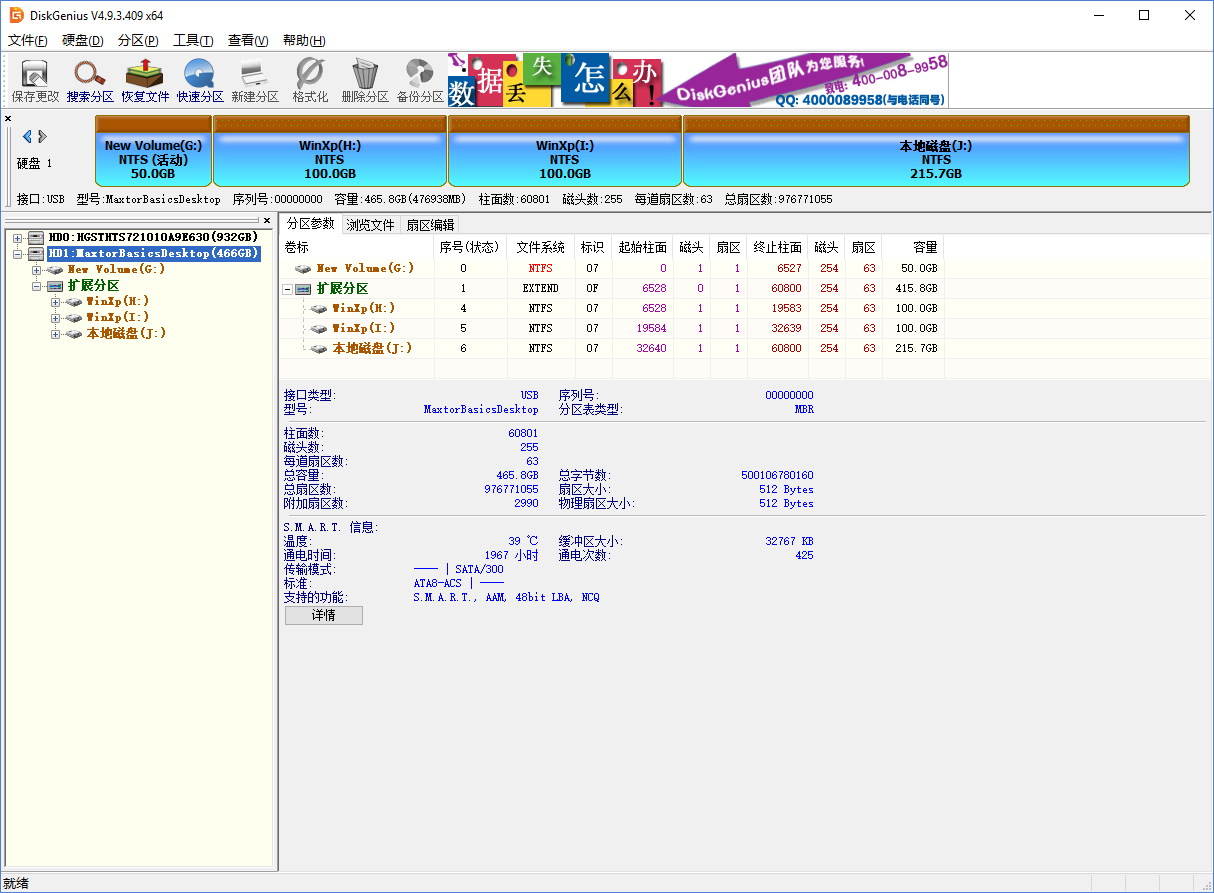Go to next disk with right arrow

(42, 136)
